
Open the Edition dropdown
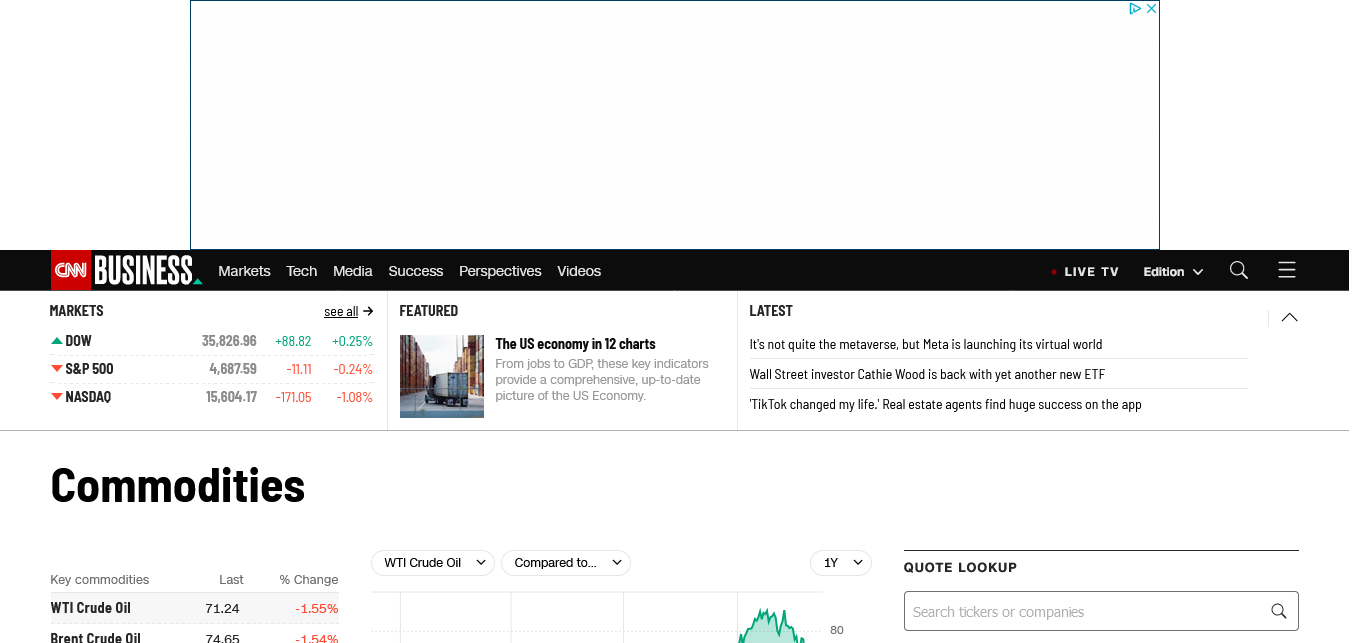pos(1172,272)
